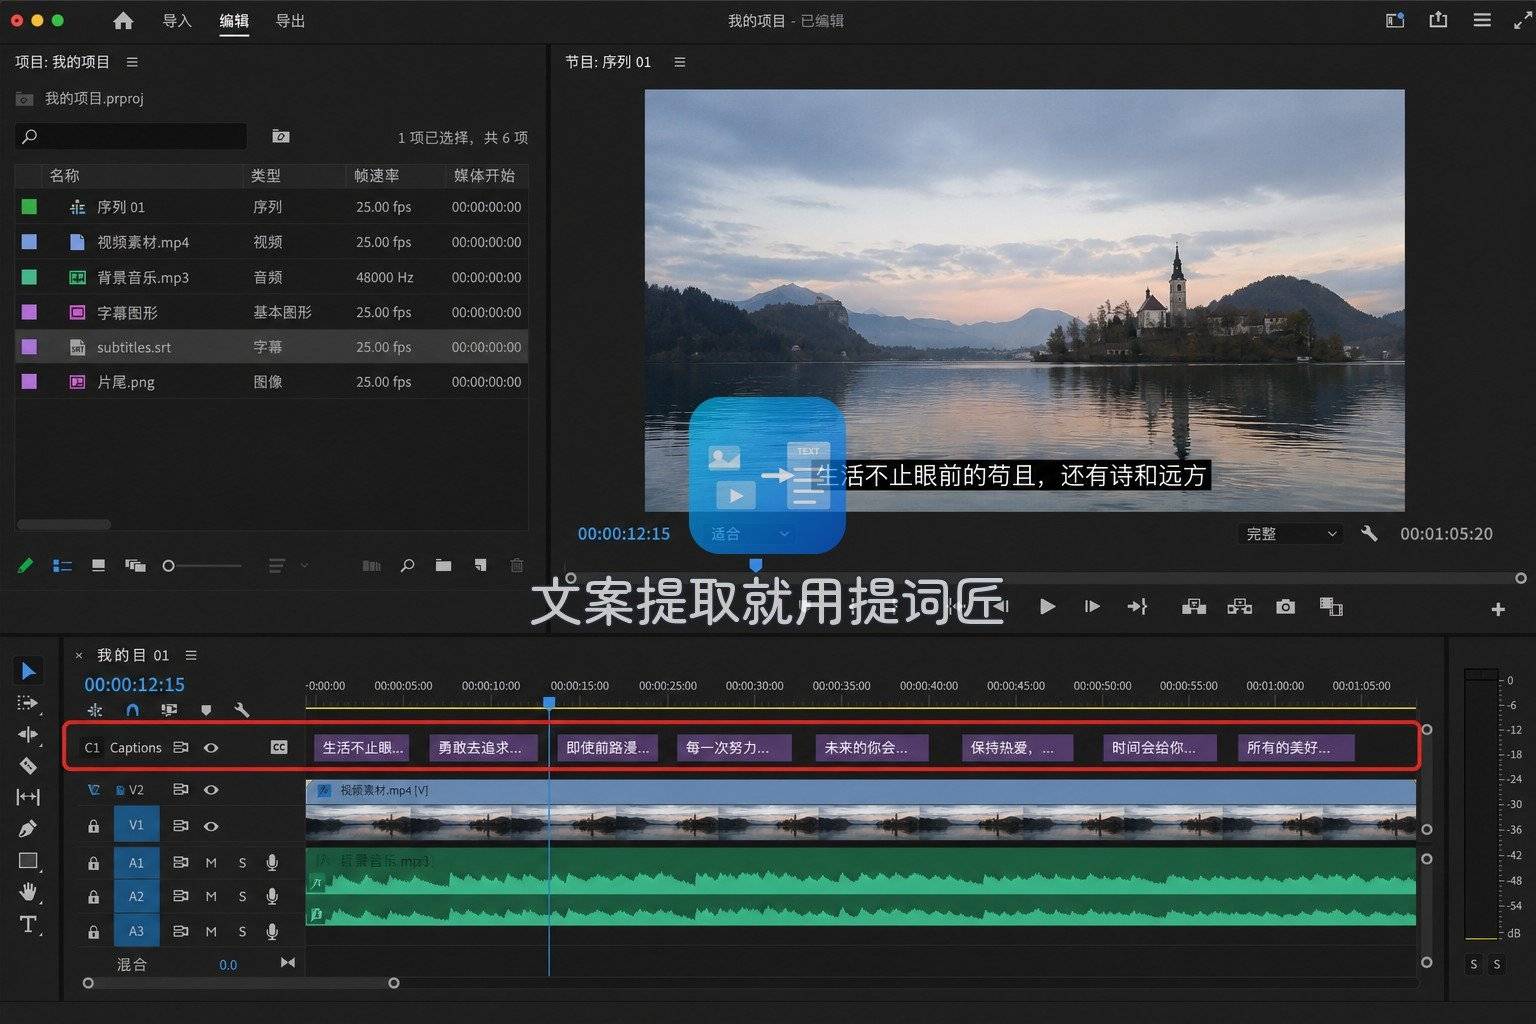The width and height of the screenshot is (1536, 1024).
Task: Play the sequence in program monitor
Action: pos(1047,606)
